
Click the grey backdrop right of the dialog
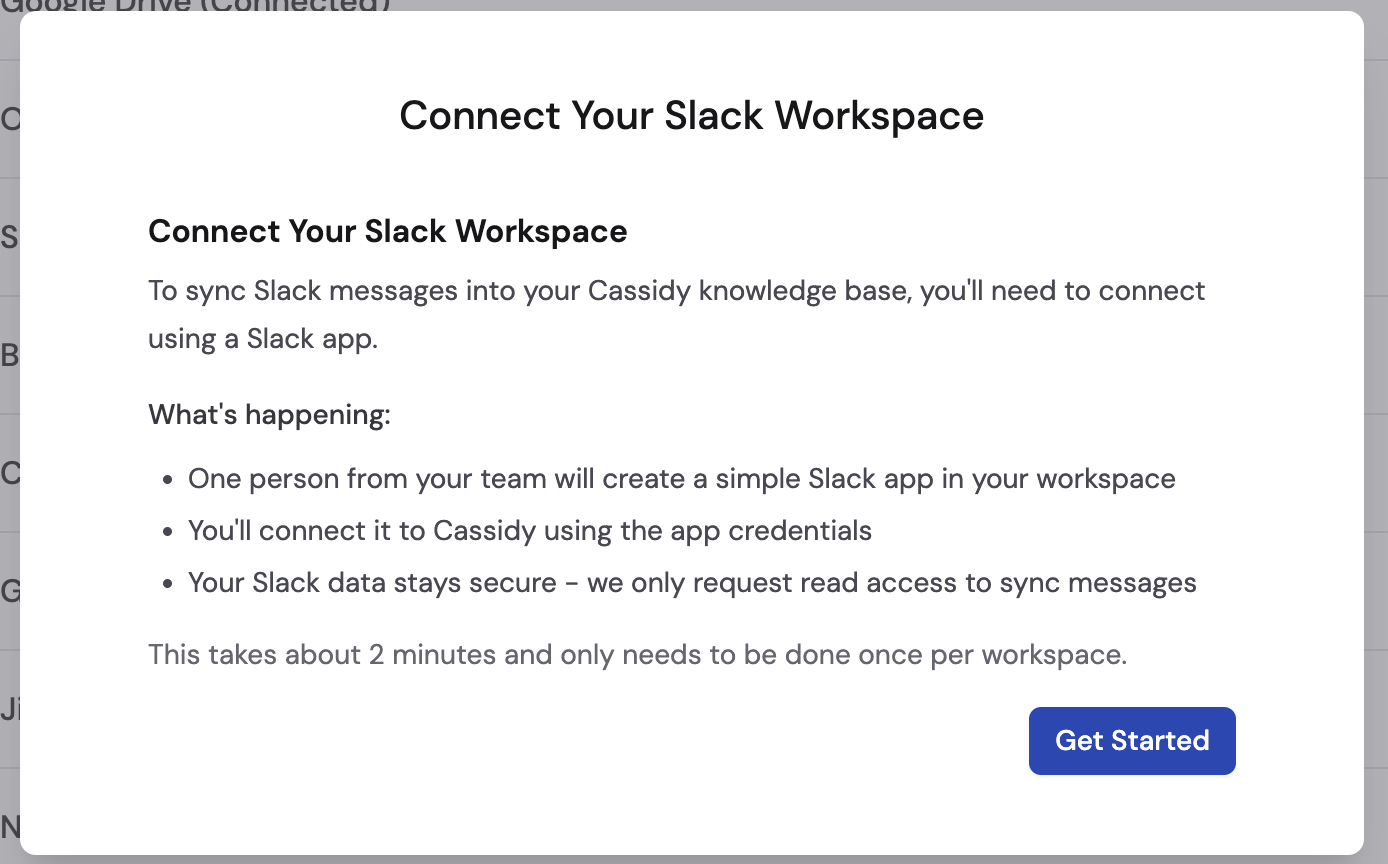click(x=1377, y=432)
